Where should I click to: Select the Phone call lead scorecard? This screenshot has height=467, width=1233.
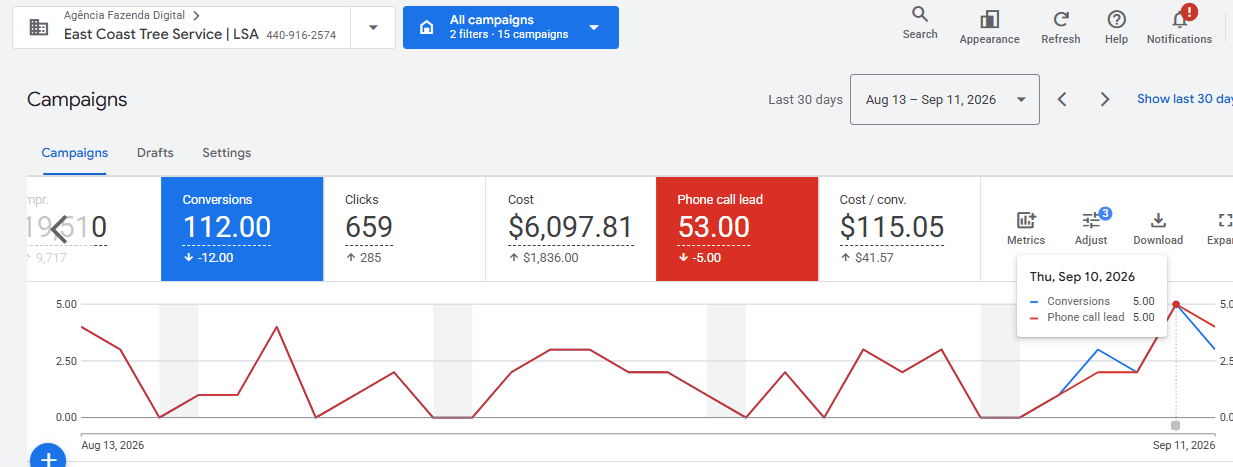coord(737,229)
